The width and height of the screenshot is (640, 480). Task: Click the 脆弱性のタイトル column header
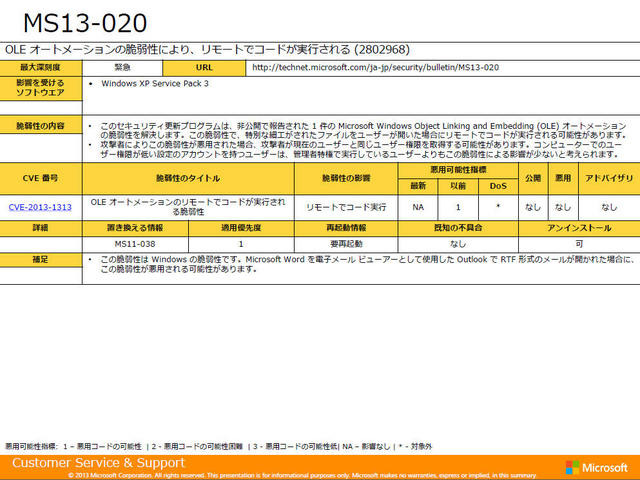(188, 178)
